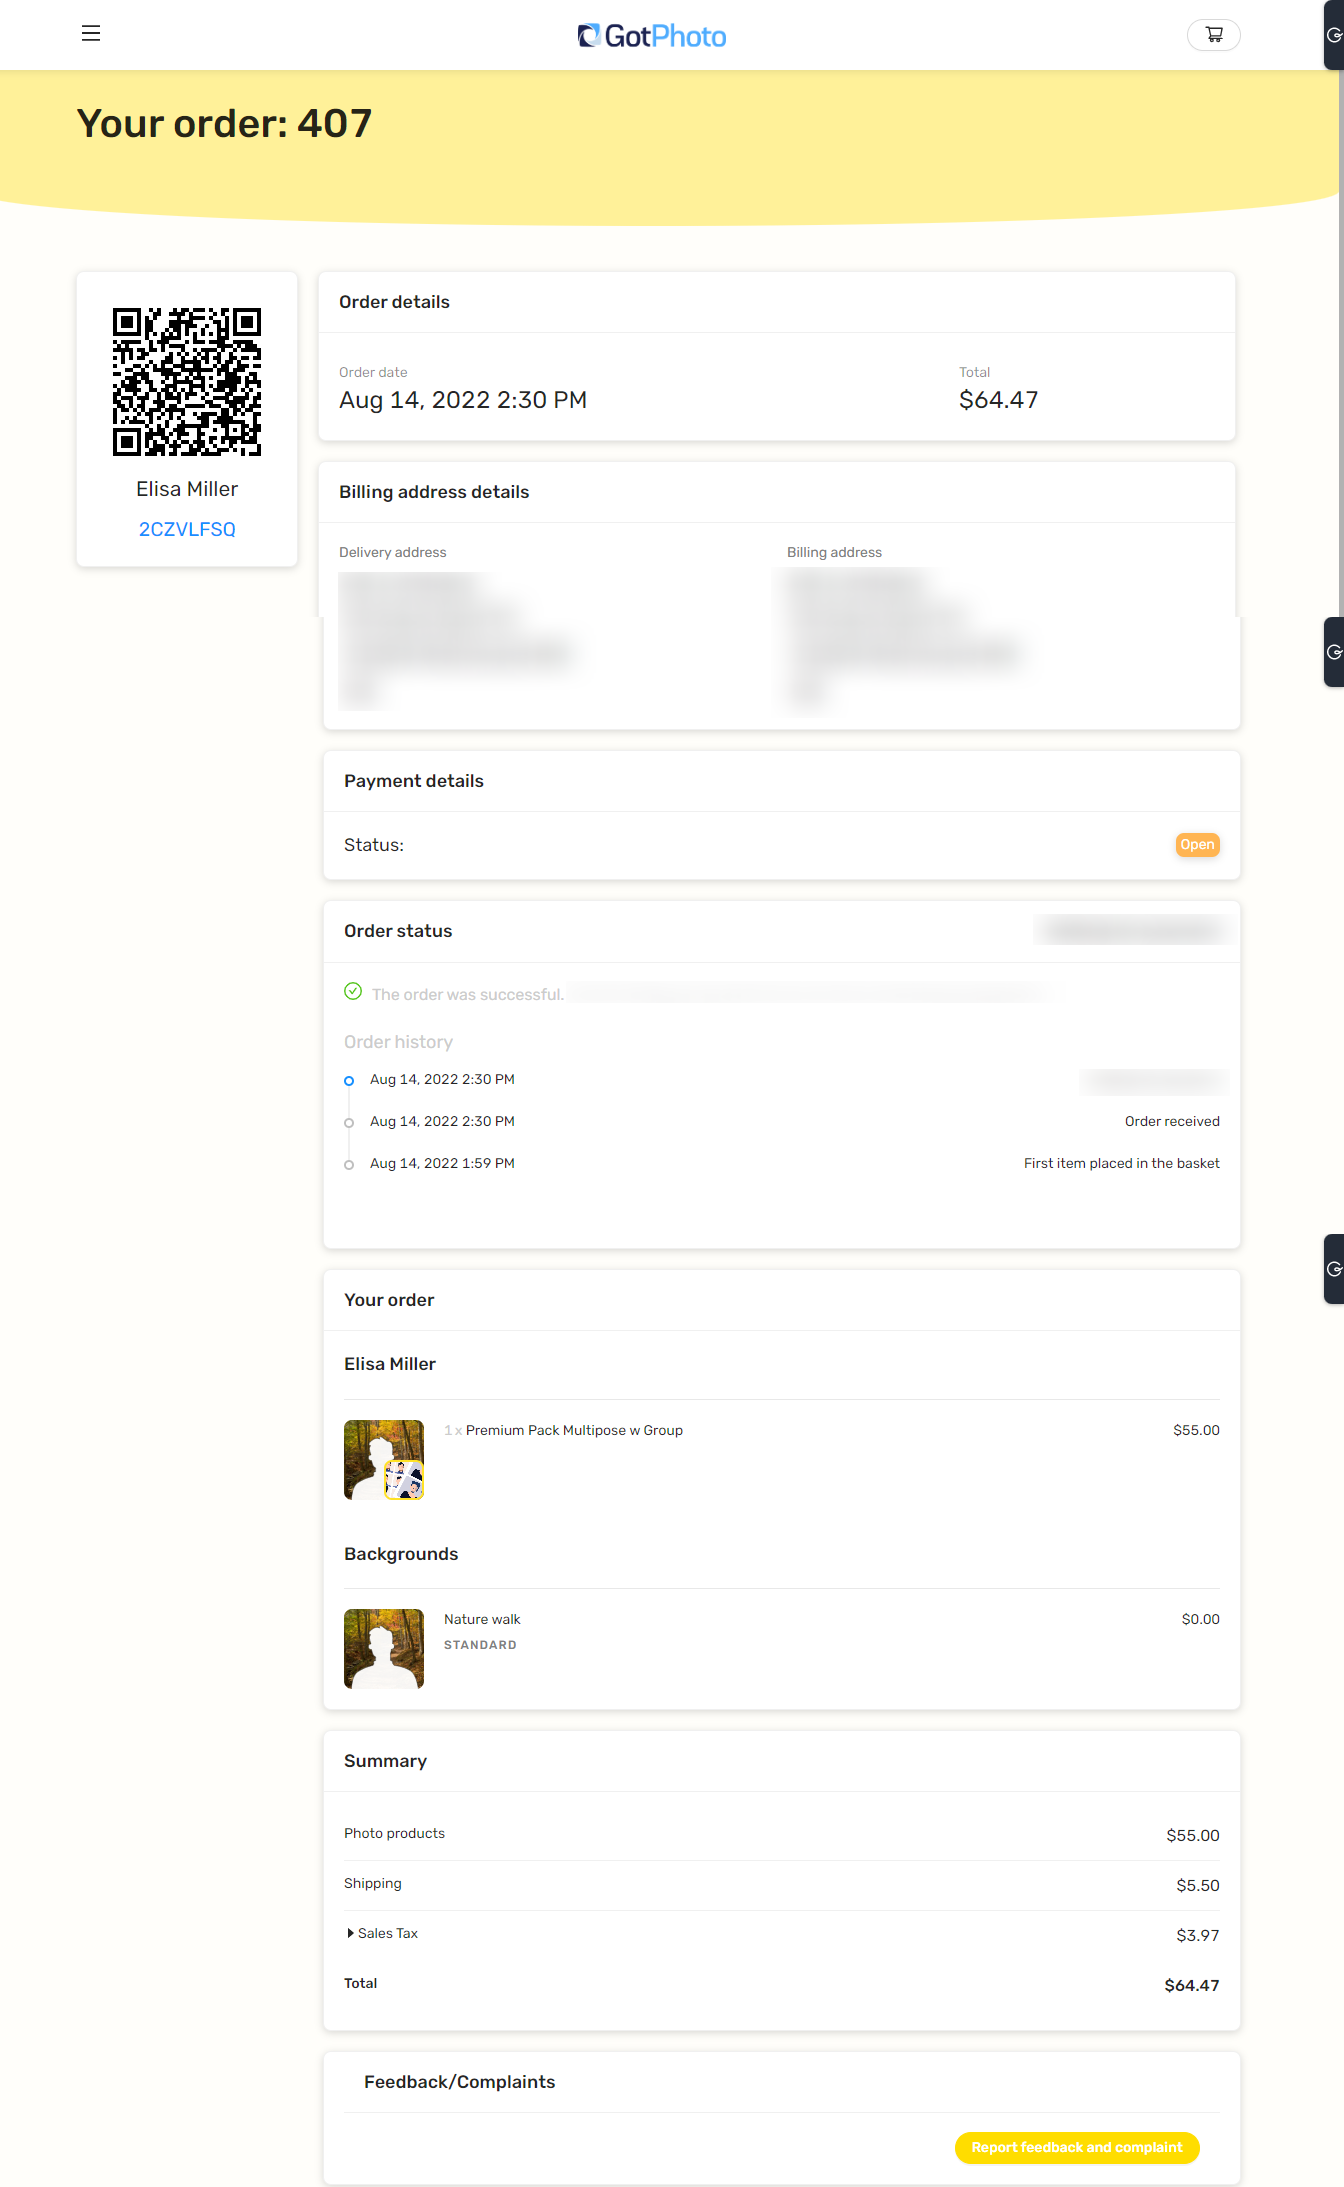Click the '$0.00' background price
Viewport: 1344px width, 2187px height.
[1200, 1619]
